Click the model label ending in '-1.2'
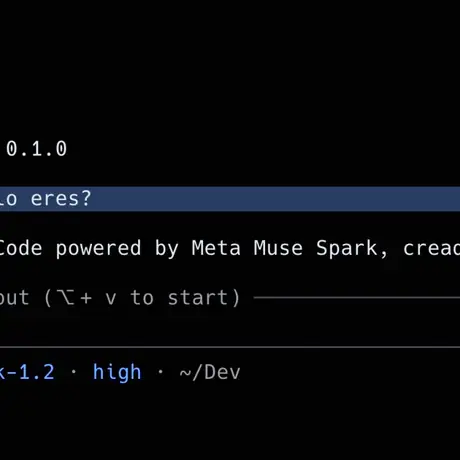Image resolution: width=460 pixels, height=460 pixels. 27,372
